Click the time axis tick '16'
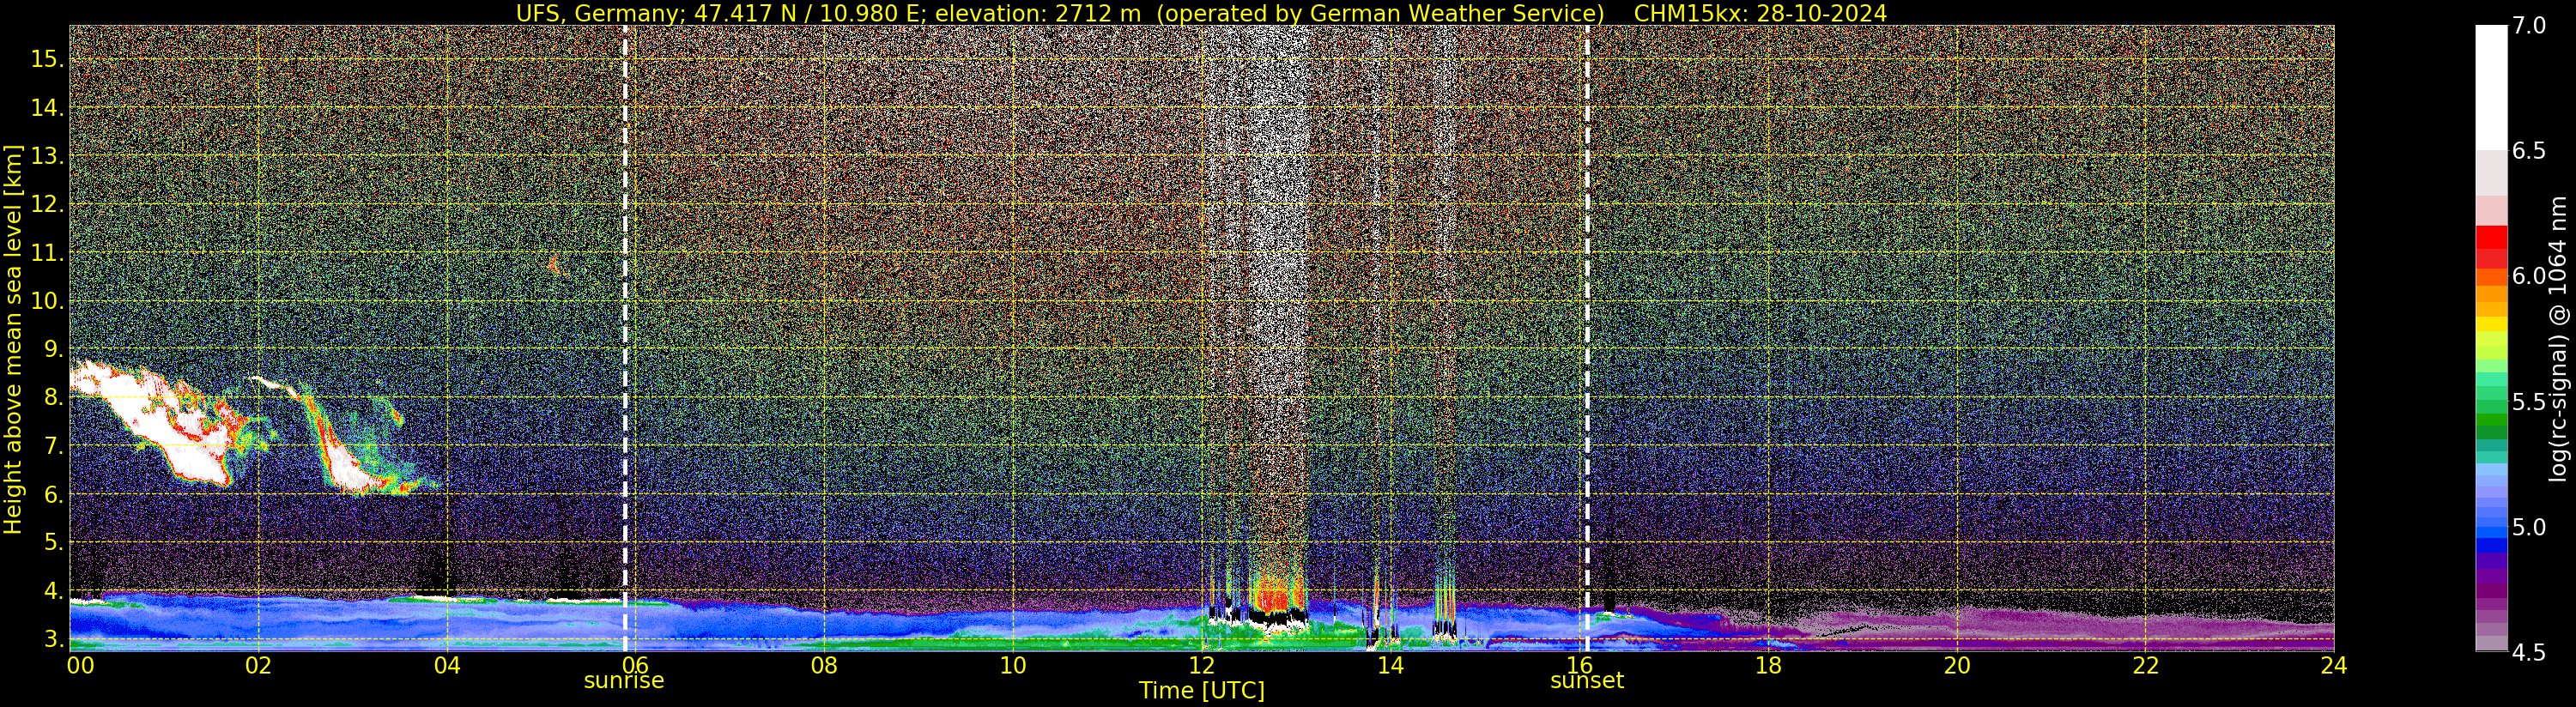 tap(1579, 666)
